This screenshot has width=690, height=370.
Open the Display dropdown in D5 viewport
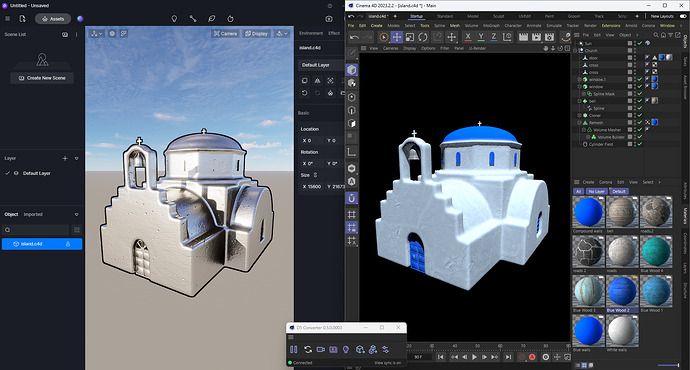[x=256, y=33]
